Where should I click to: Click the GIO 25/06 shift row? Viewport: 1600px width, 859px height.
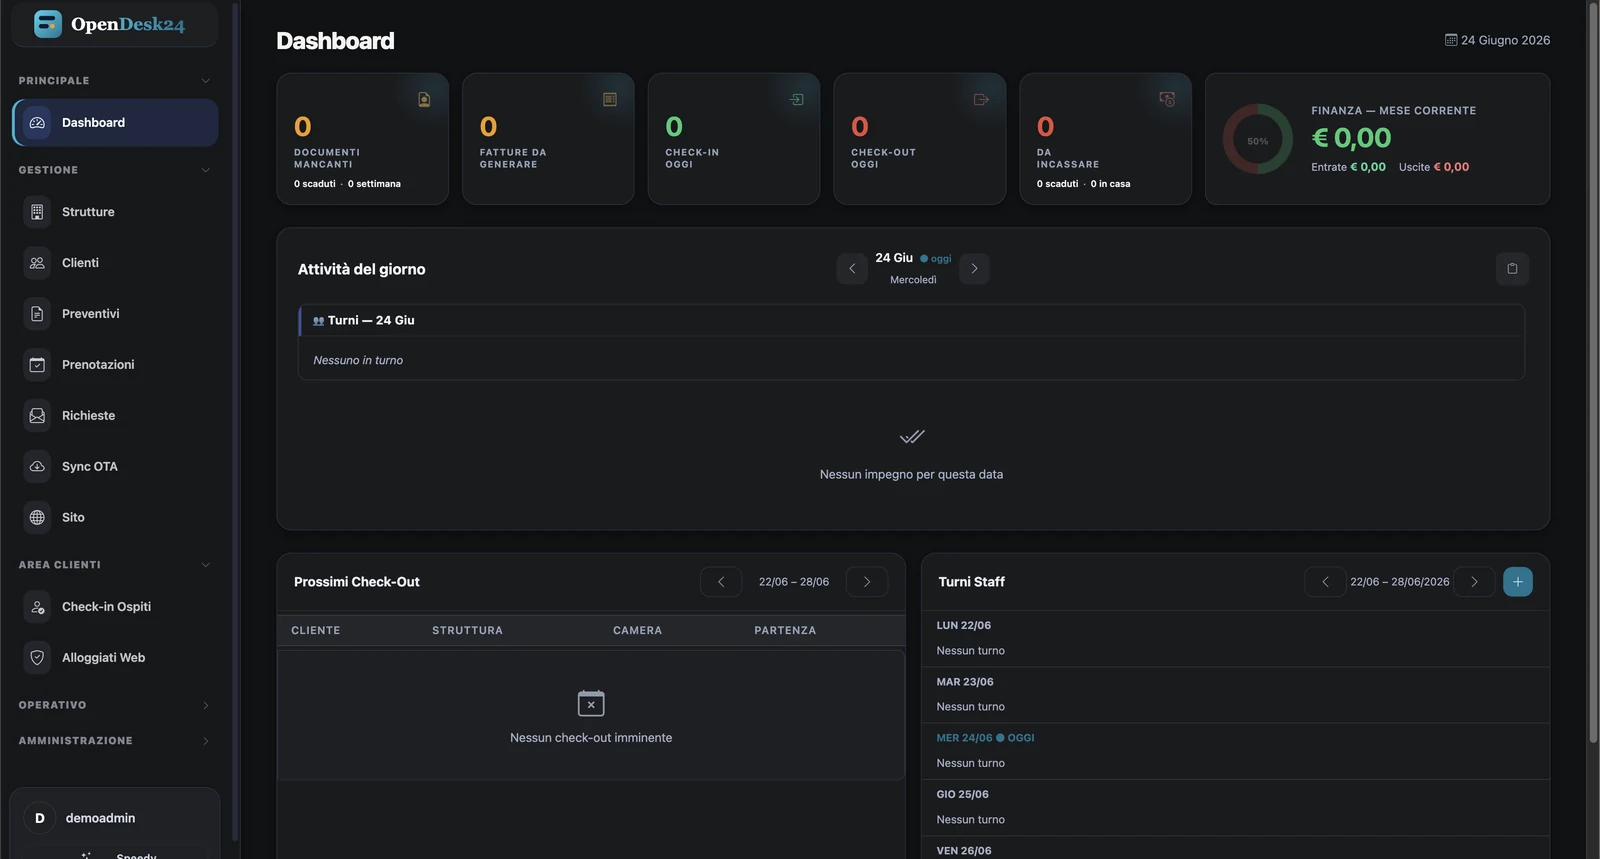[x=1235, y=807]
